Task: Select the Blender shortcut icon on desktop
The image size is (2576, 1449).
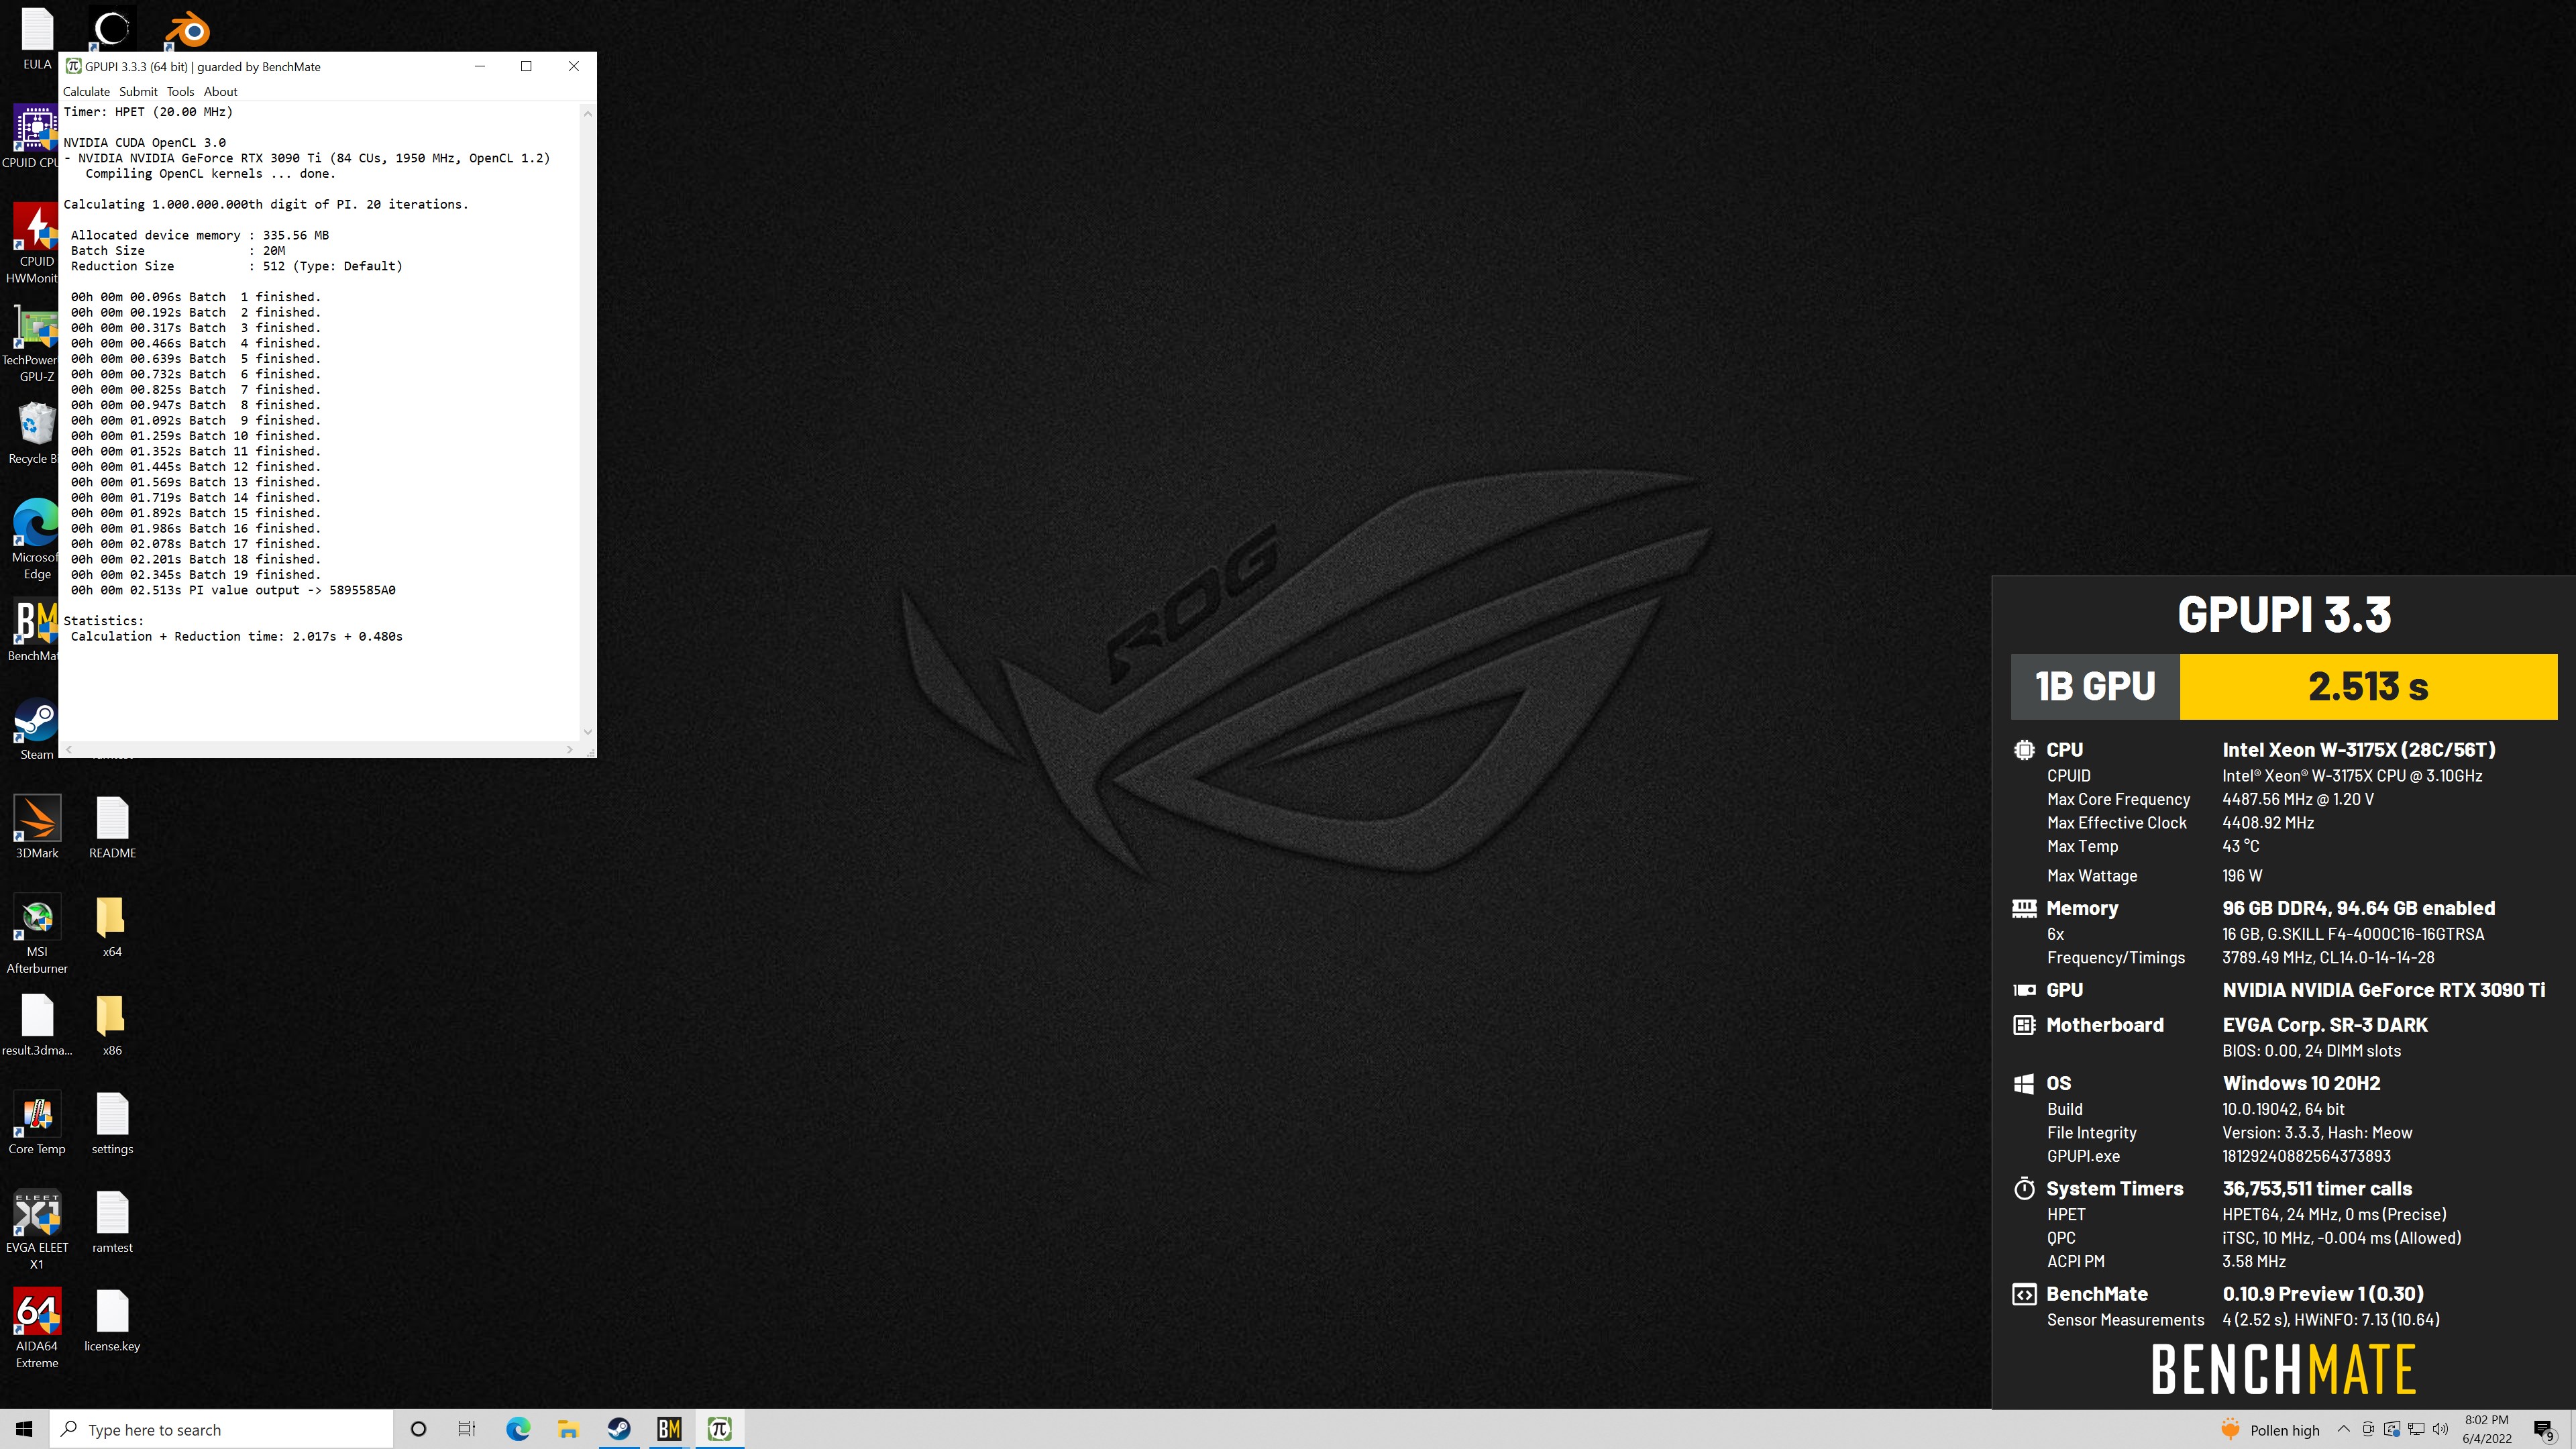Action: (x=187, y=30)
